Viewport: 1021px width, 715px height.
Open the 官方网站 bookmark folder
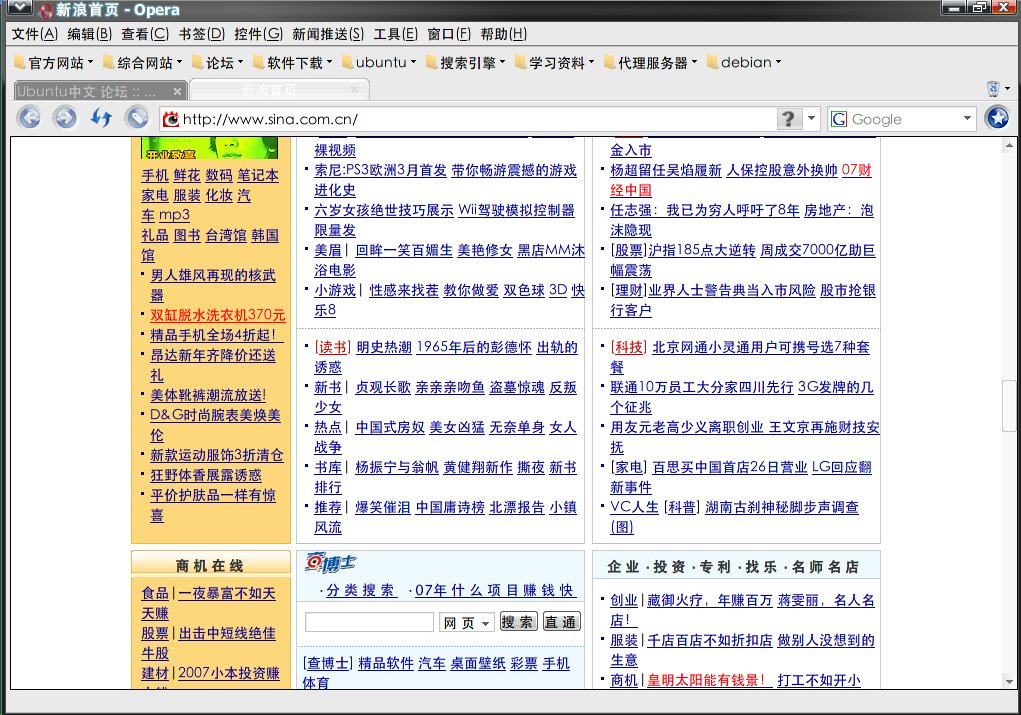(x=53, y=63)
